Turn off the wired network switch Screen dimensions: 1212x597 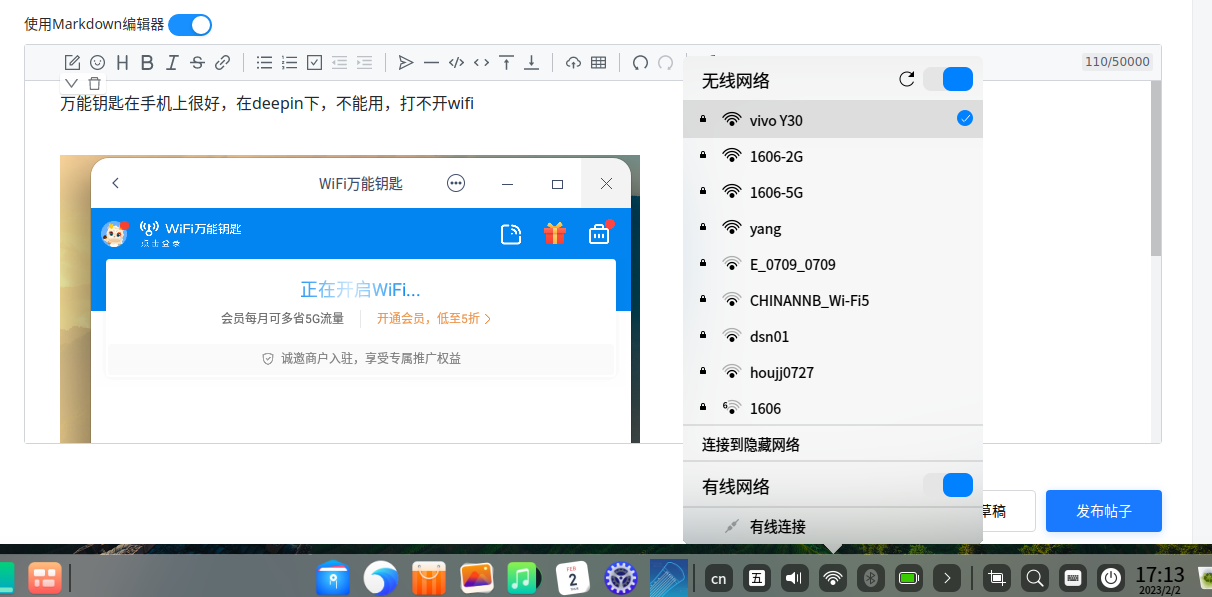coord(948,485)
